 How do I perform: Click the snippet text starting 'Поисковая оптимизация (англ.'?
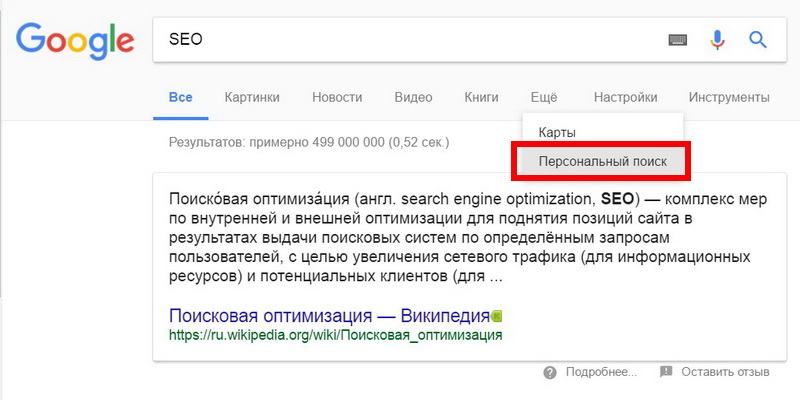tap(468, 238)
